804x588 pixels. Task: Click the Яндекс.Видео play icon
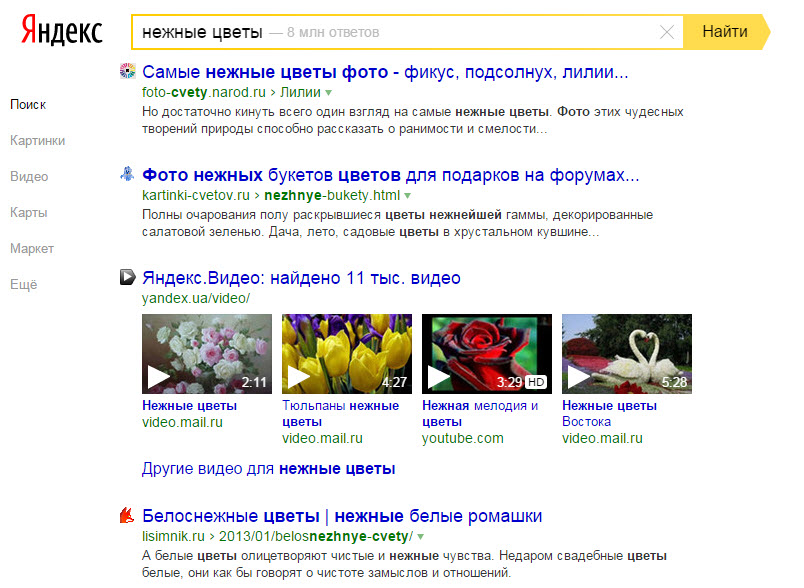(128, 277)
